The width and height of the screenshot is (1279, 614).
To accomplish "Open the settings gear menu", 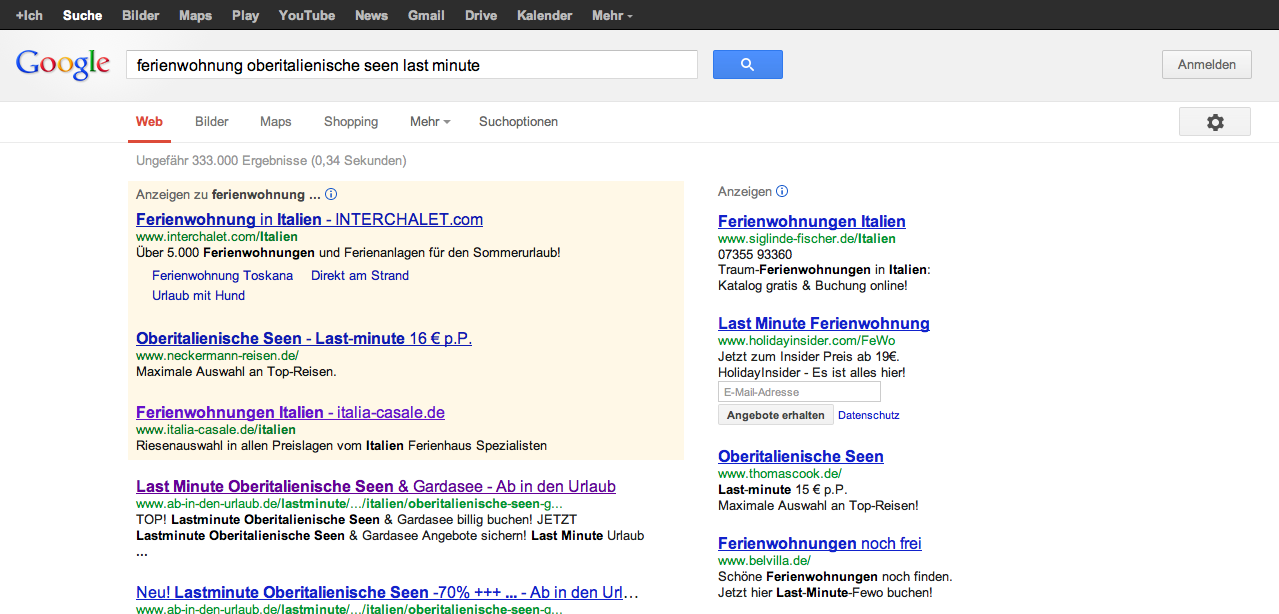I will 1214,122.
